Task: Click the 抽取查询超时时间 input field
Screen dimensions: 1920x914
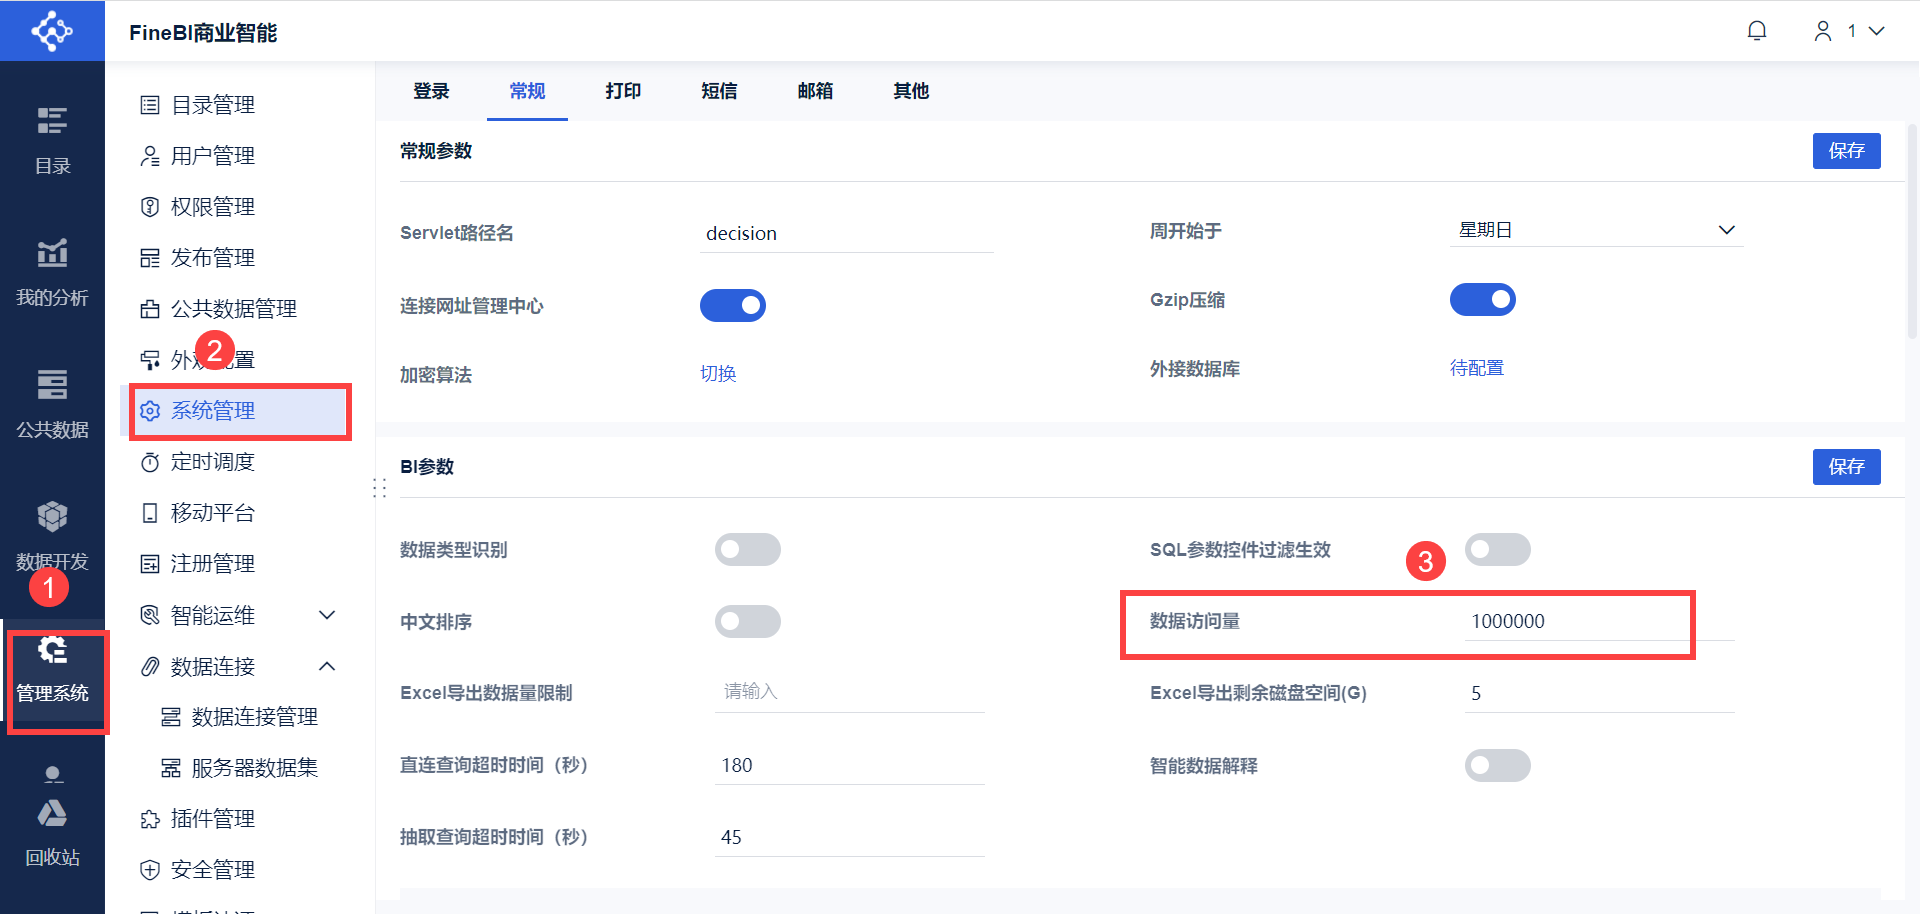Action: click(850, 837)
